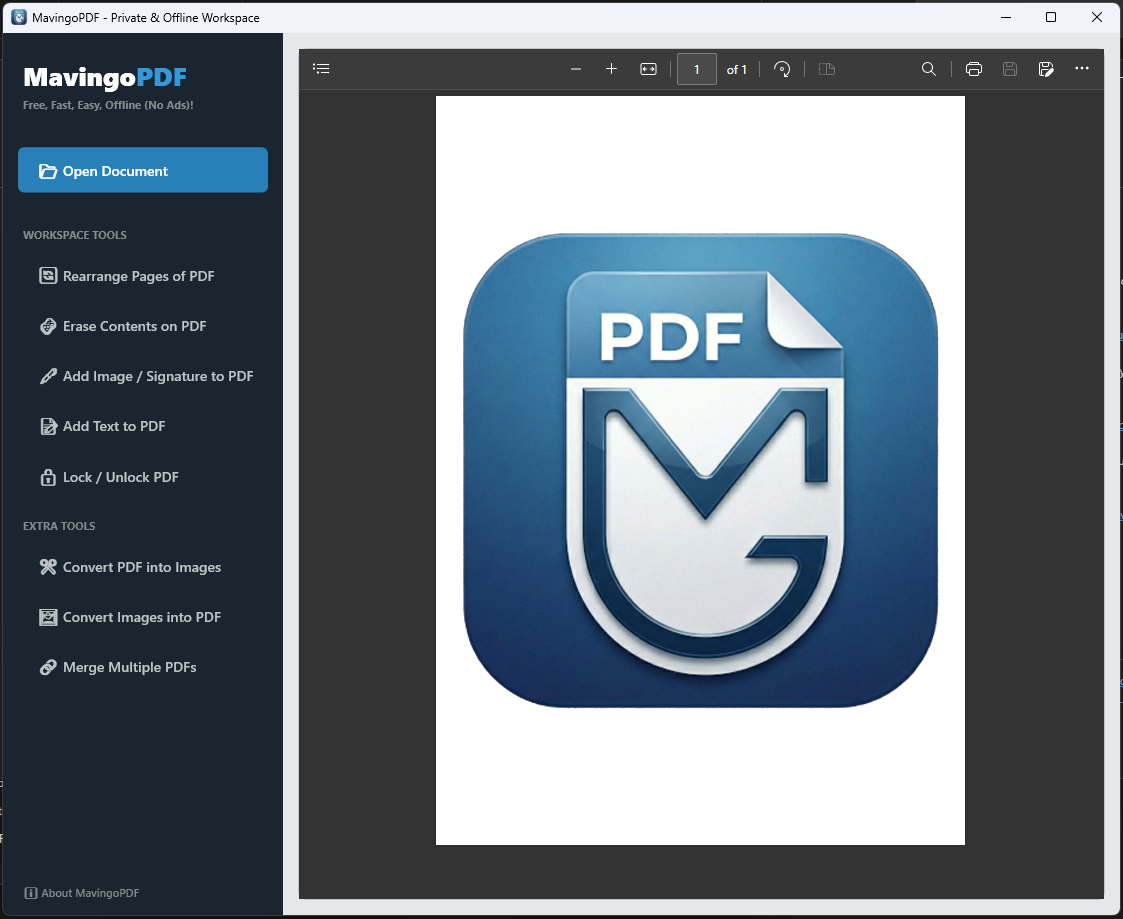Rotate the current page
Image resolution: width=1123 pixels, height=919 pixels.
pos(782,68)
